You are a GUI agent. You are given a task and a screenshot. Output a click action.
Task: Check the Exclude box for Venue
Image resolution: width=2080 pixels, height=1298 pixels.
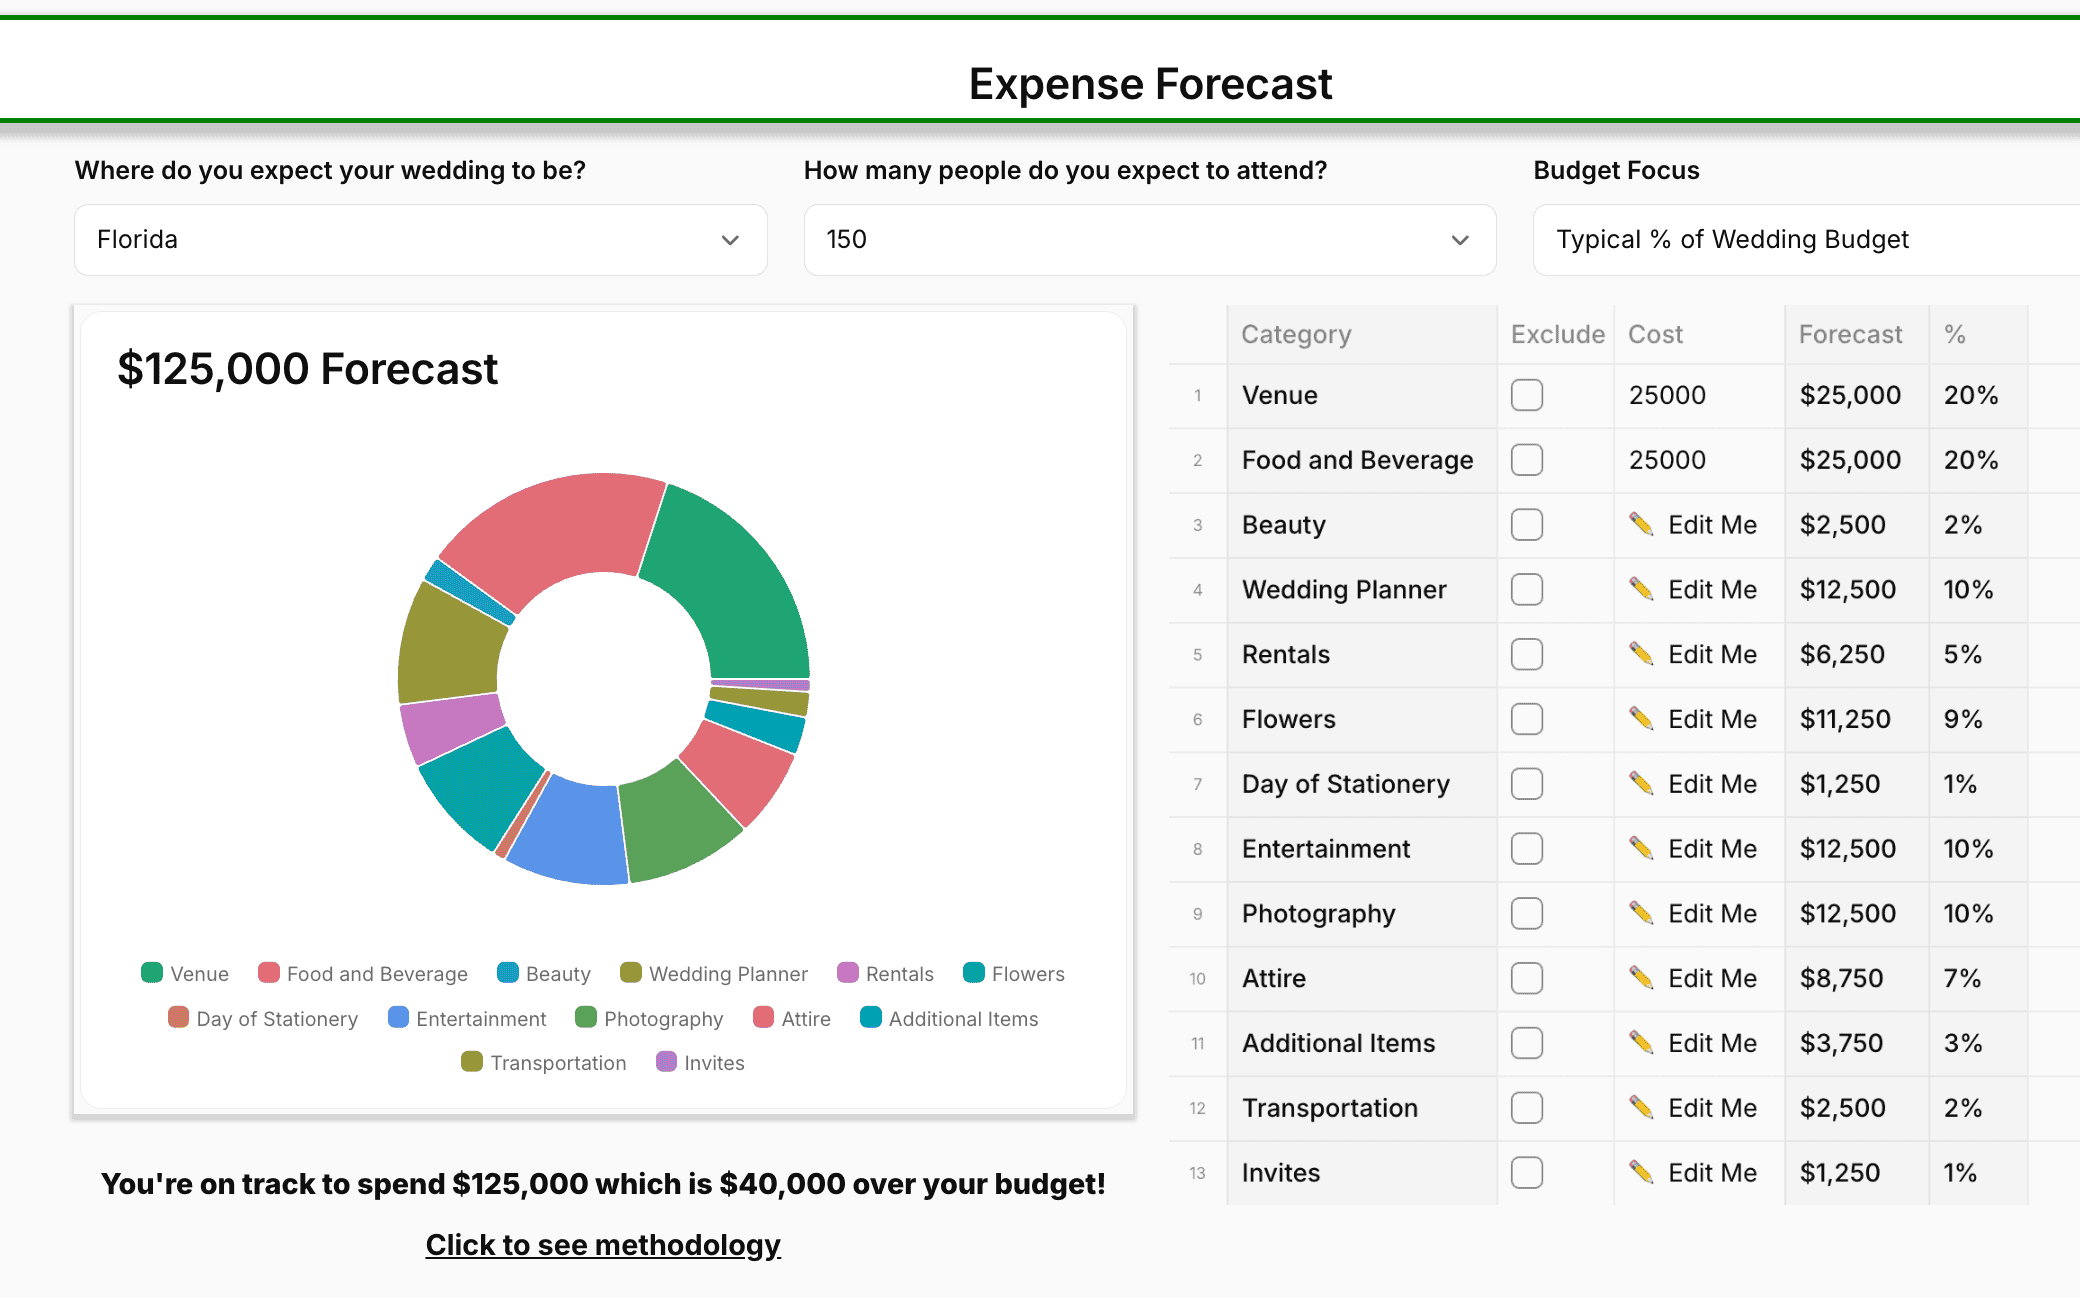(1526, 395)
